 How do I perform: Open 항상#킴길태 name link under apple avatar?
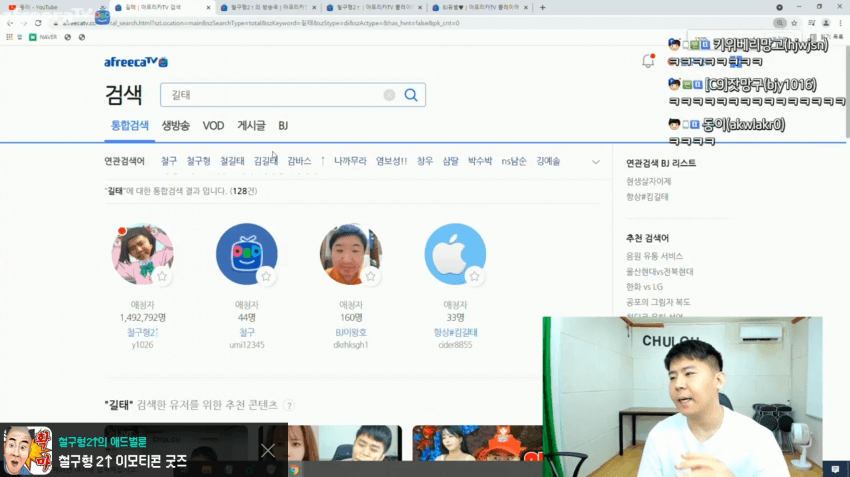pyautogui.click(x=455, y=332)
